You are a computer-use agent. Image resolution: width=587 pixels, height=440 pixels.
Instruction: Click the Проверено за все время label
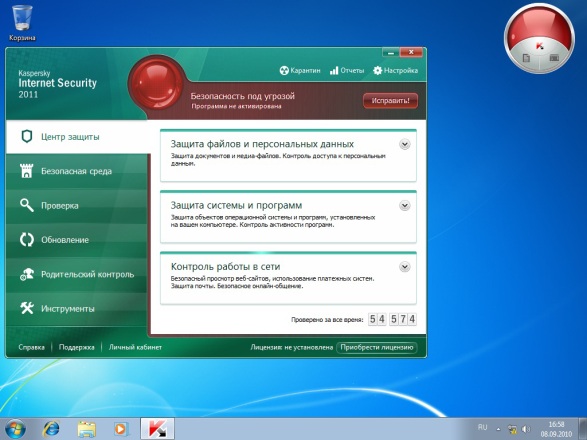point(327,319)
